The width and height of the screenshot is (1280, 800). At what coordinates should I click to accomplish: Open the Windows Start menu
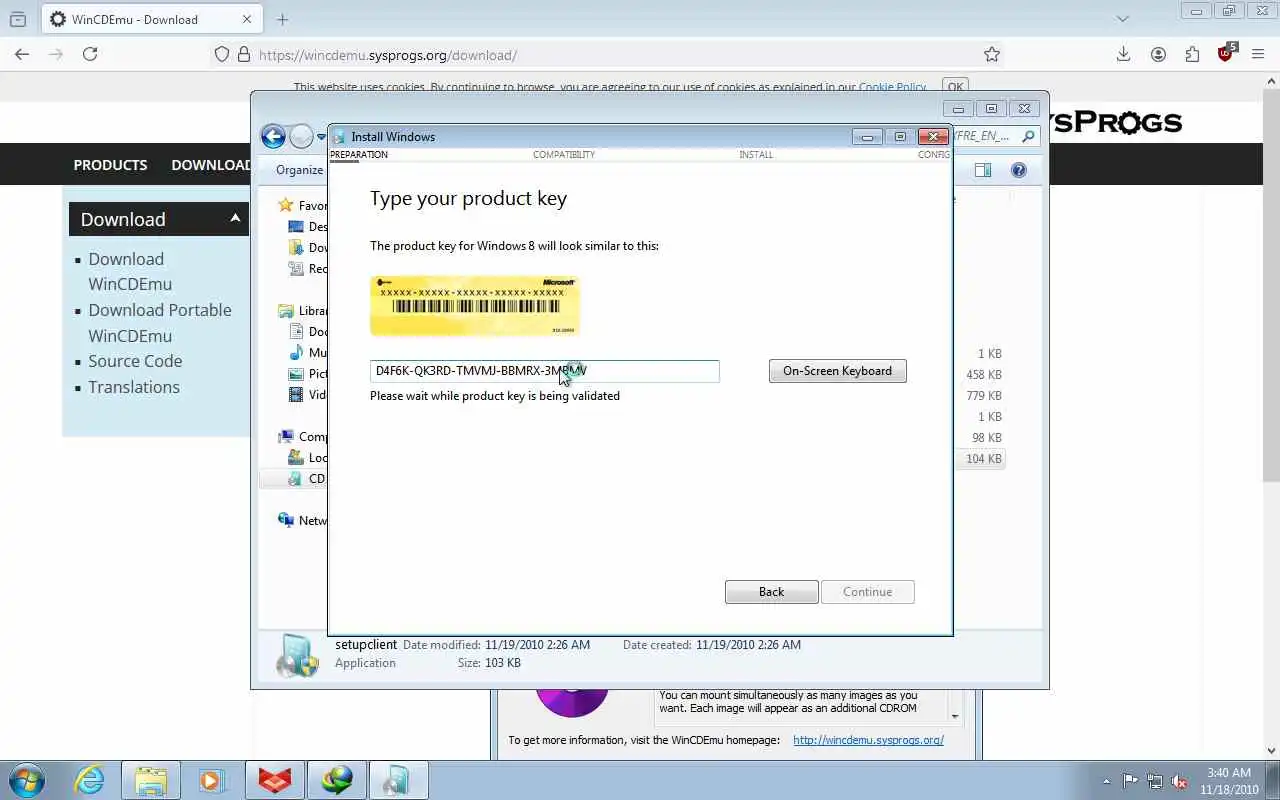coord(27,780)
